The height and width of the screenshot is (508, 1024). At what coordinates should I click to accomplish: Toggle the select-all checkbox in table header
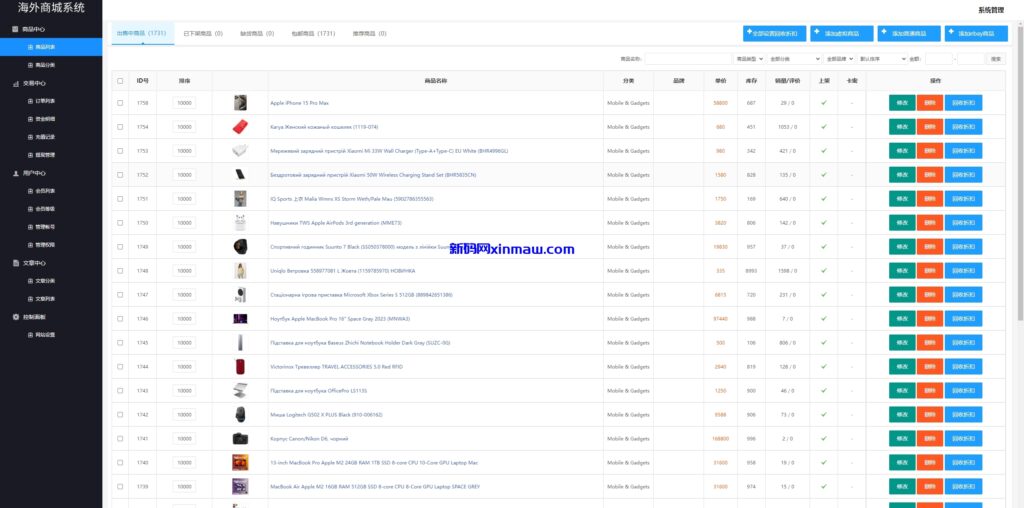(120, 81)
